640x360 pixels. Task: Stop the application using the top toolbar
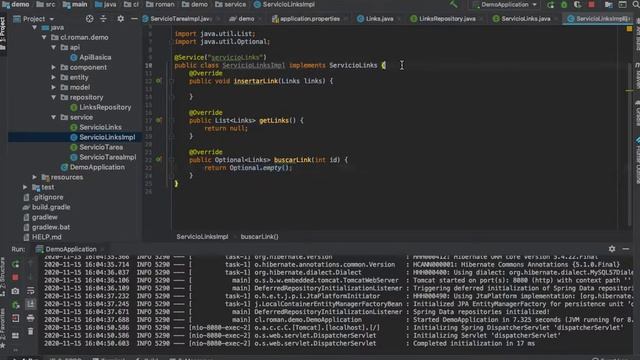(x=591, y=4)
